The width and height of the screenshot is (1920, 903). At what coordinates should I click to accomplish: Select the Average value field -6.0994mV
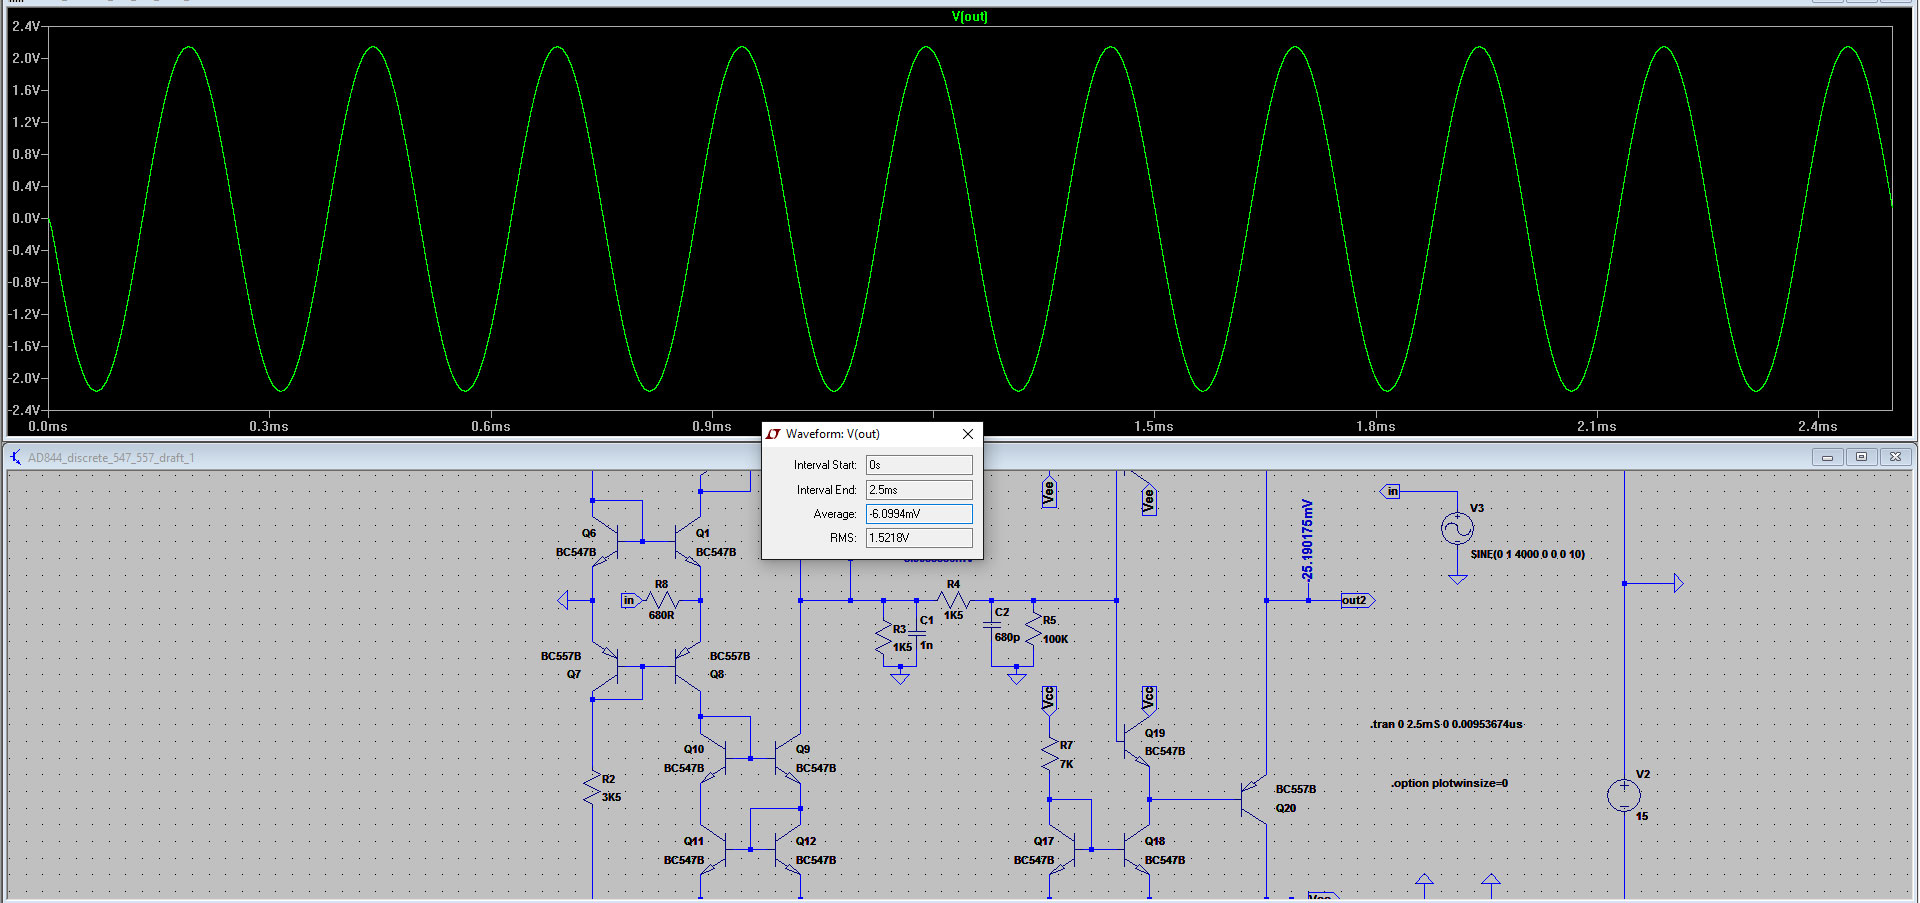pyautogui.click(x=919, y=514)
